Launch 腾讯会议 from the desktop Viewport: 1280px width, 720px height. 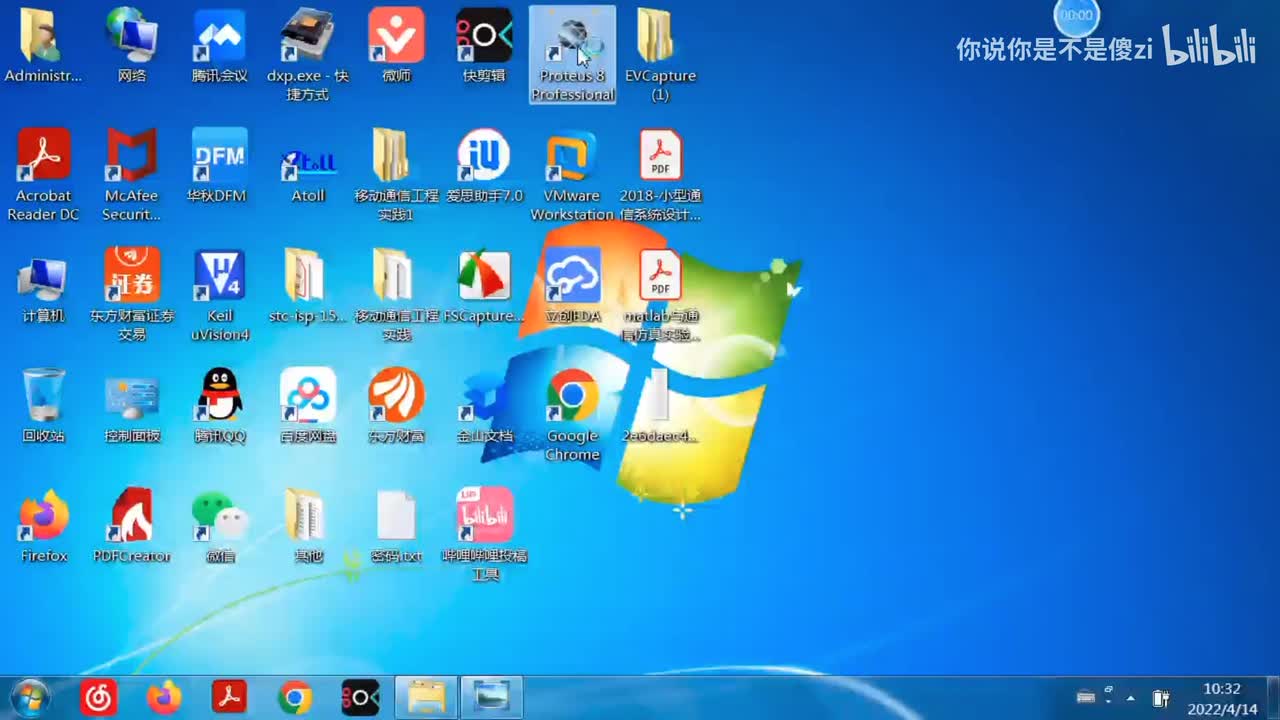220,46
